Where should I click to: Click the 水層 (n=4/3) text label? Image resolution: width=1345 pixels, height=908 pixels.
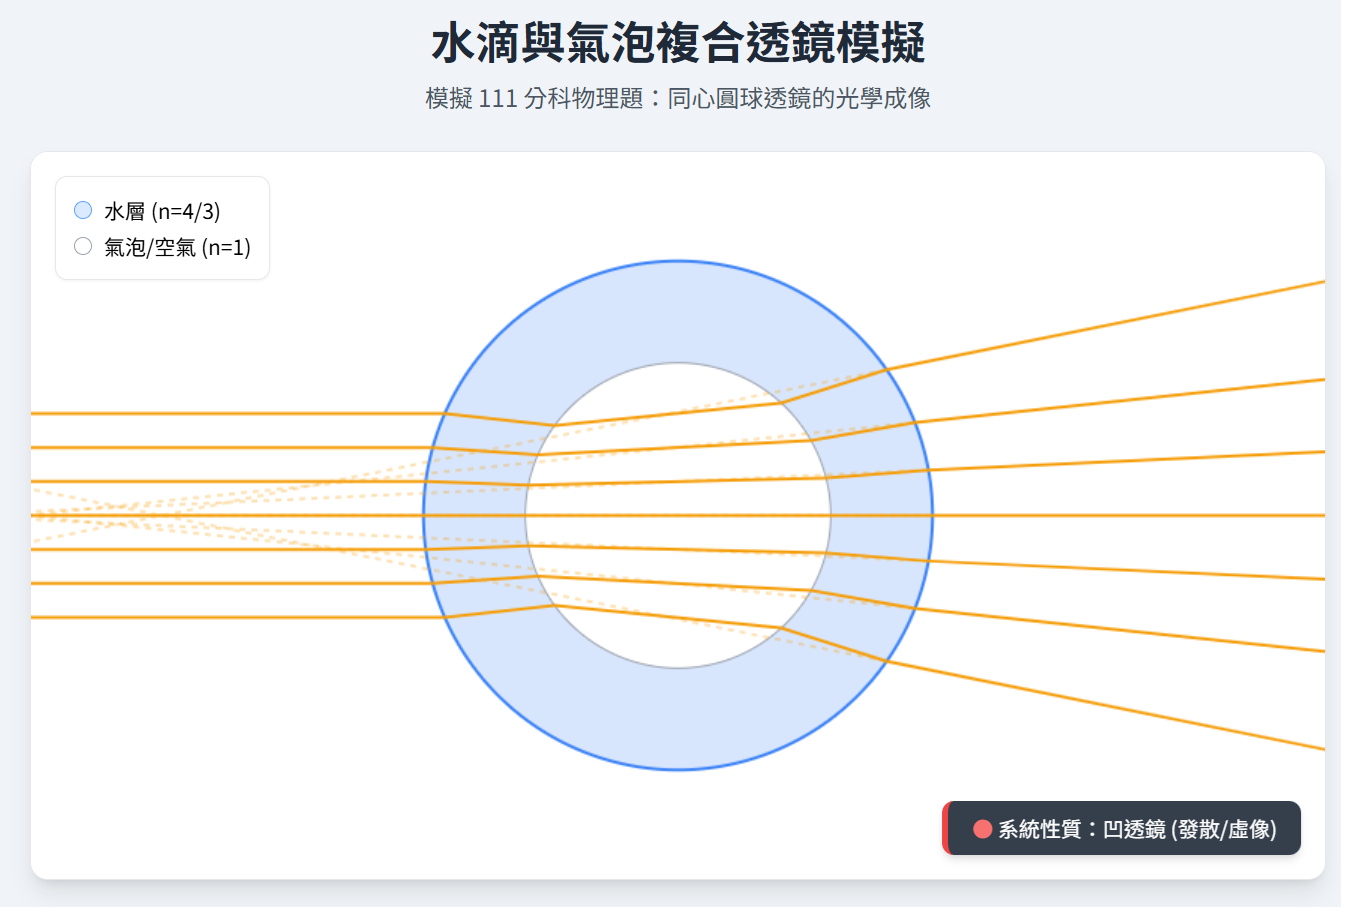click(160, 210)
